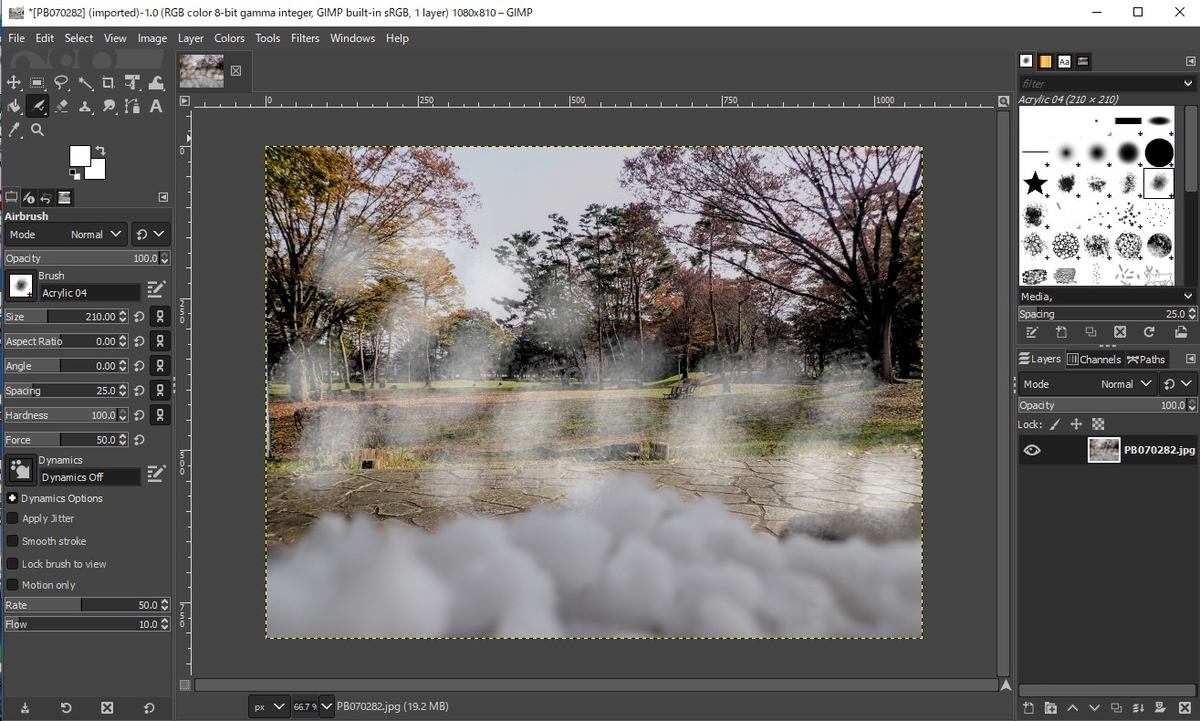Open zoom percentage dropdown
The image size is (1200, 721).
[326, 707]
